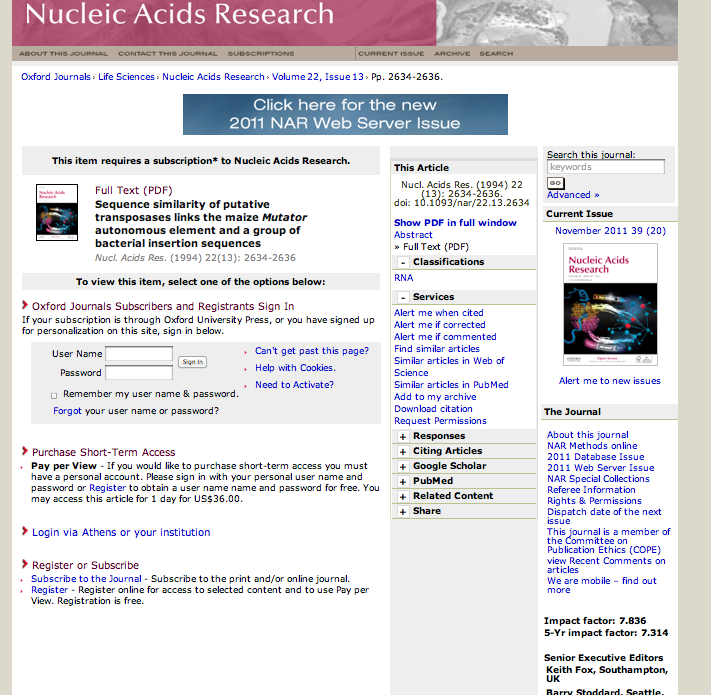The width and height of the screenshot is (711, 695).
Task: Click the plus icon beside Related Content
Action: (x=402, y=496)
